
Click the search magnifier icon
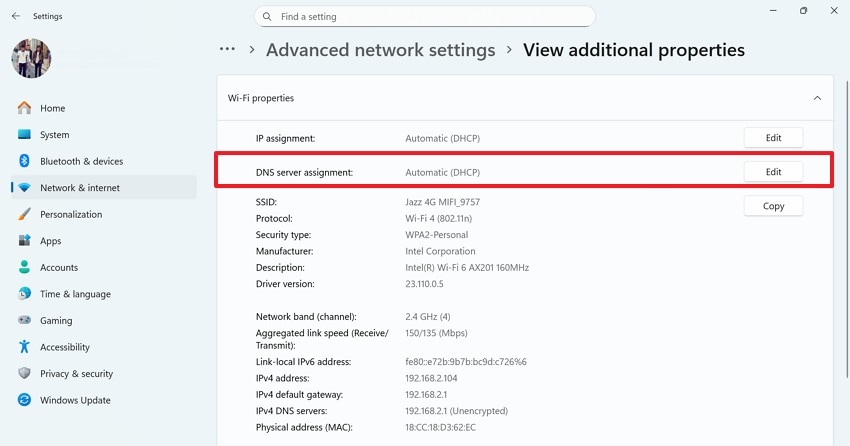pyautogui.click(x=267, y=17)
